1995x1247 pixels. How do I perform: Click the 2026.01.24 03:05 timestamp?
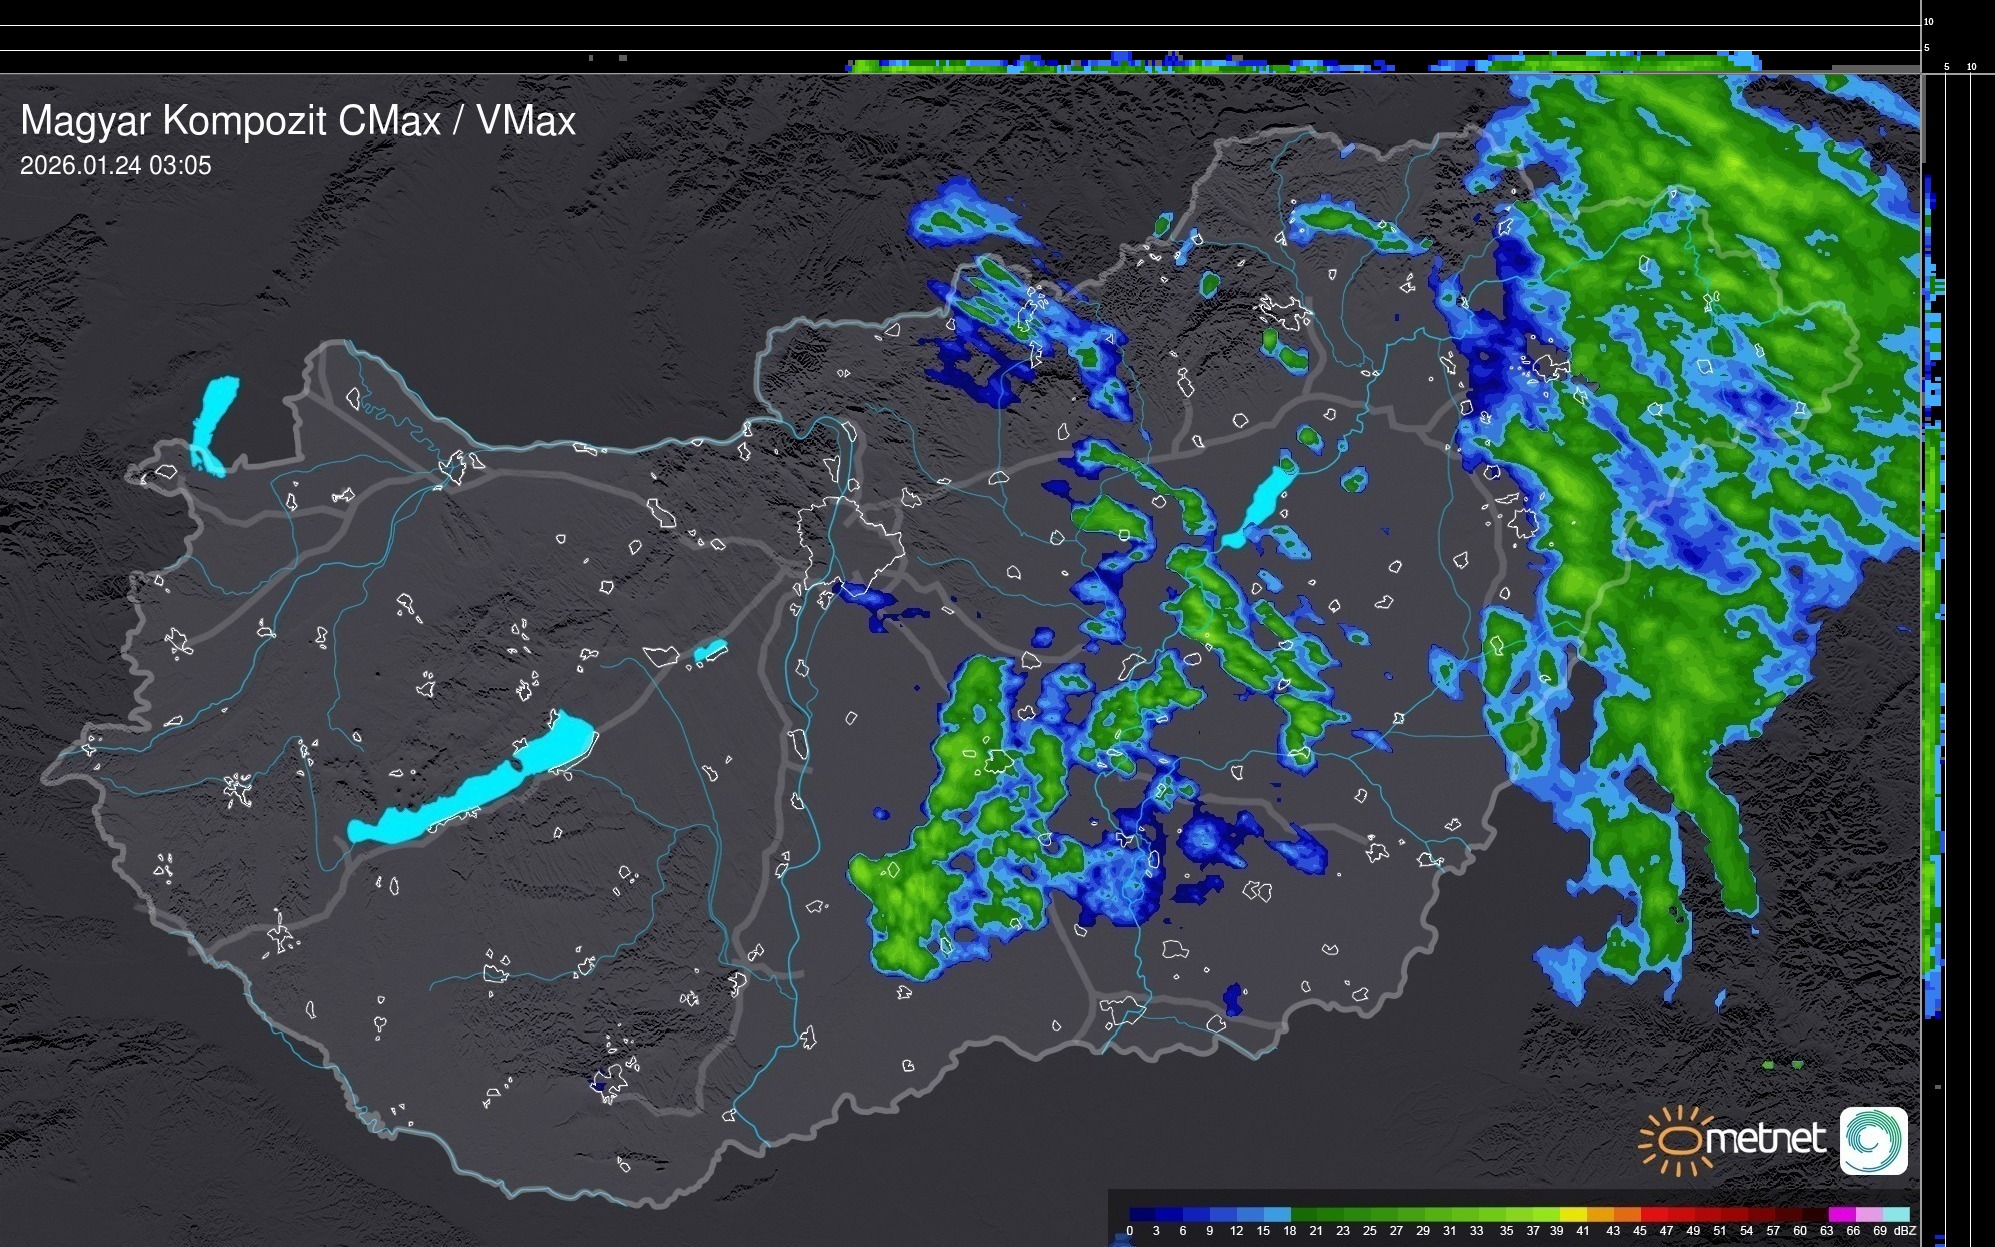click(x=116, y=166)
